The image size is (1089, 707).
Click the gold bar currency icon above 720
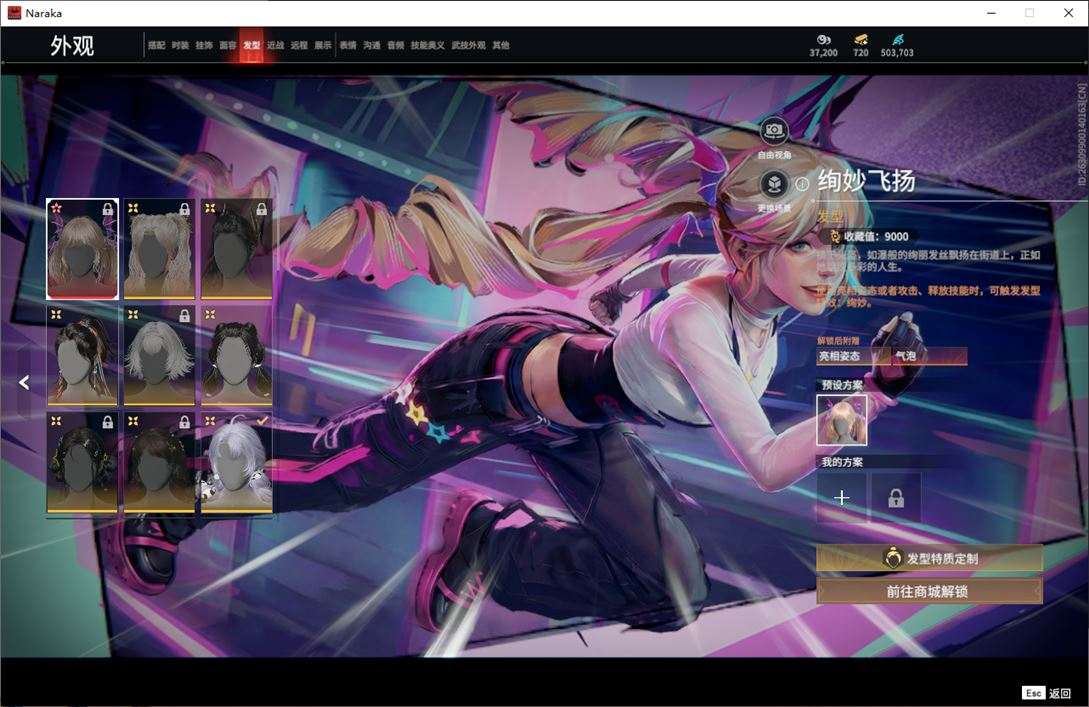[861, 40]
